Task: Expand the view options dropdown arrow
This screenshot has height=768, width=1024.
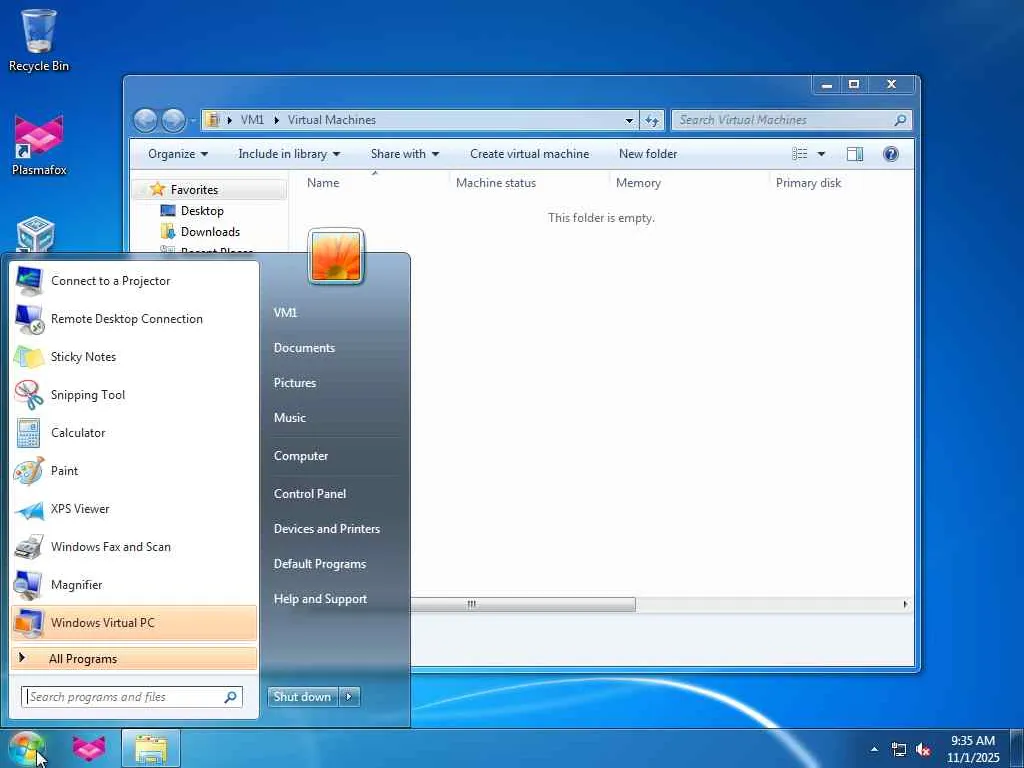Action: click(x=822, y=154)
